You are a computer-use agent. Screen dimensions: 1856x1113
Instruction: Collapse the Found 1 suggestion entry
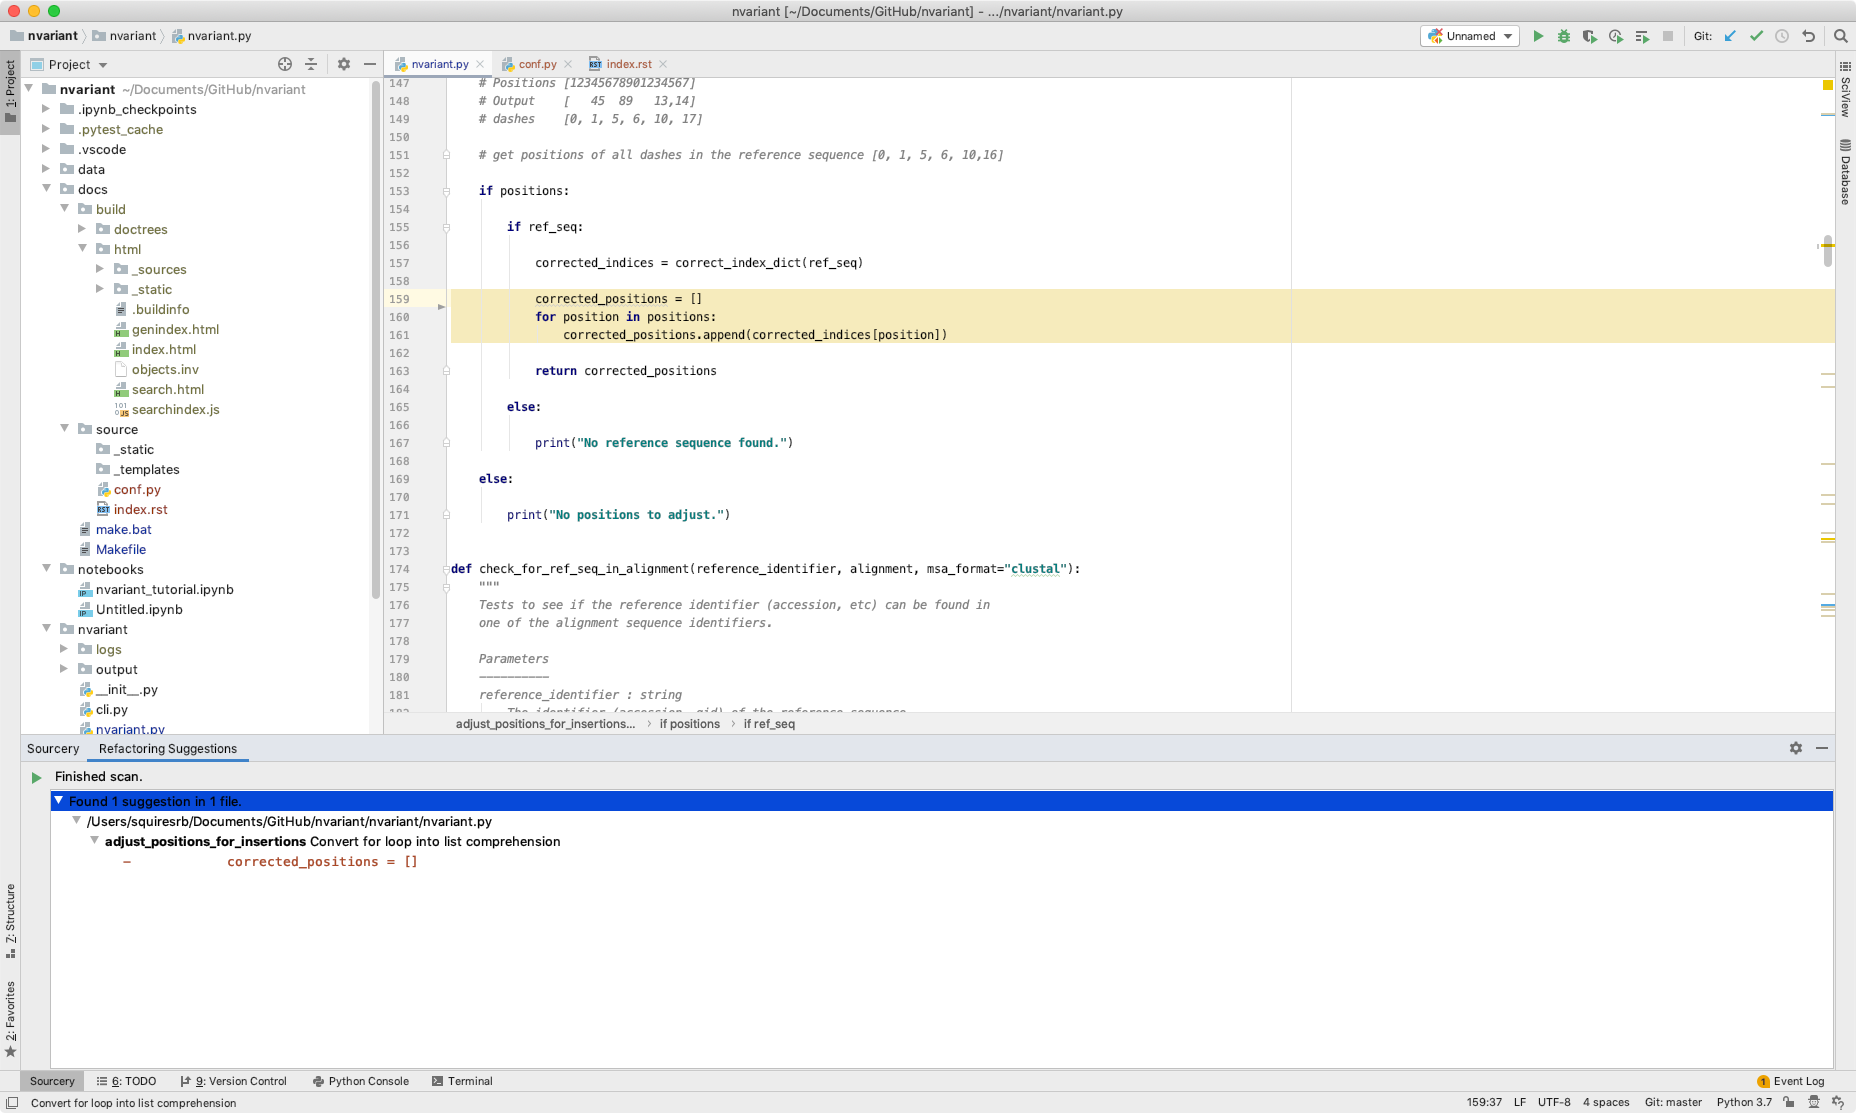point(58,801)
